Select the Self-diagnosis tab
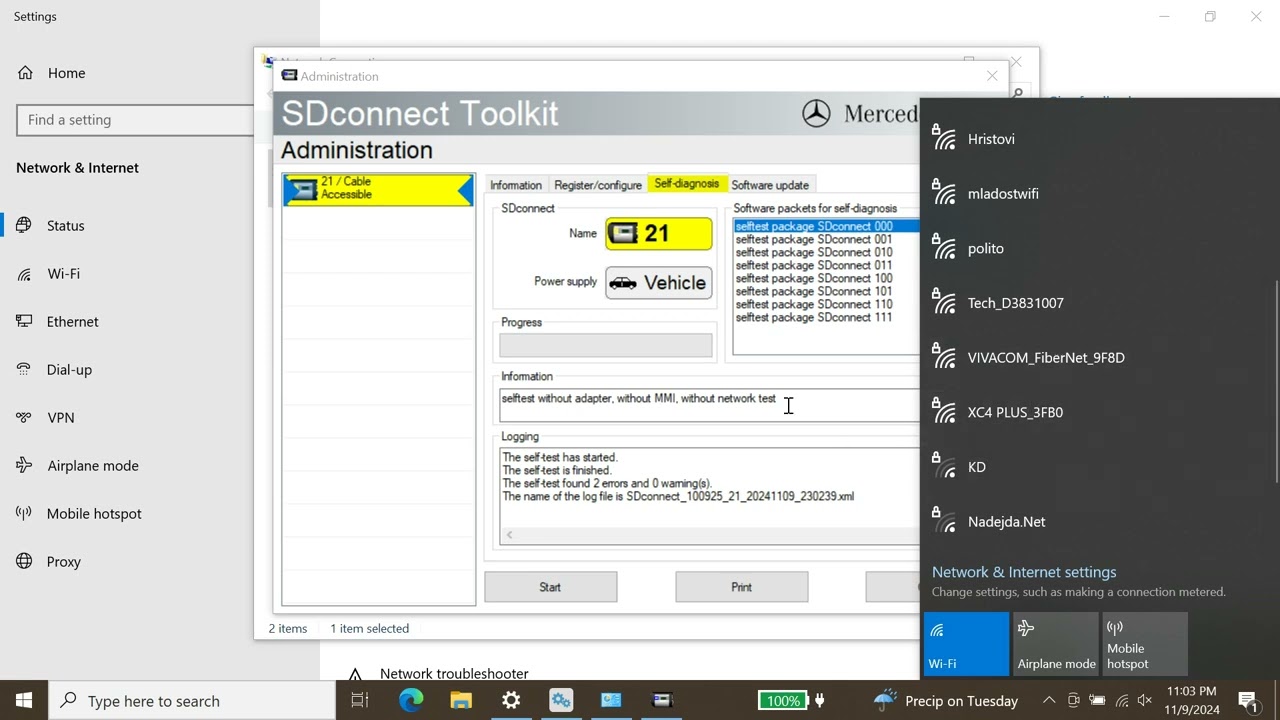1280x720 pixels. click(x=686, y=184)
